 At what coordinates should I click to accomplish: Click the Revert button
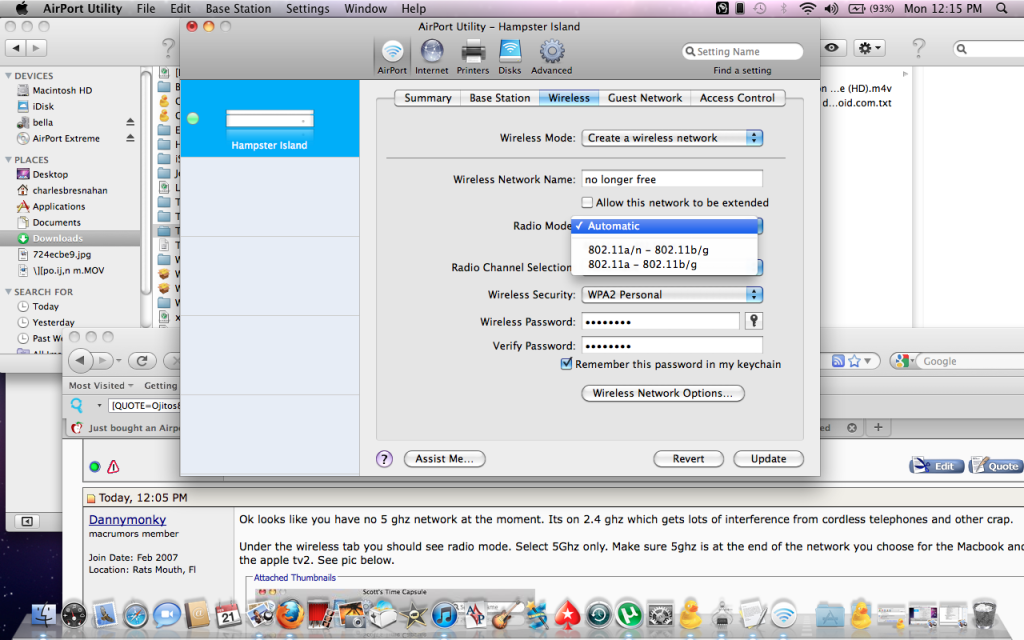[x=688, y=458]
